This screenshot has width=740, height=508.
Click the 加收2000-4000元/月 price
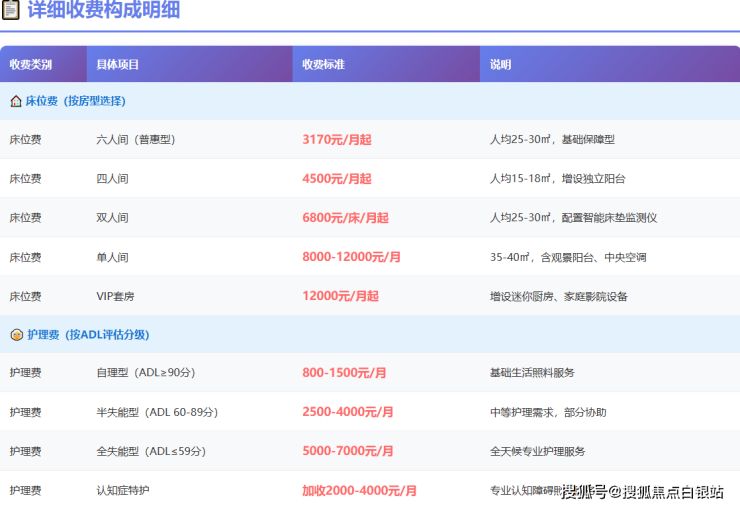(x=359, y=491)
